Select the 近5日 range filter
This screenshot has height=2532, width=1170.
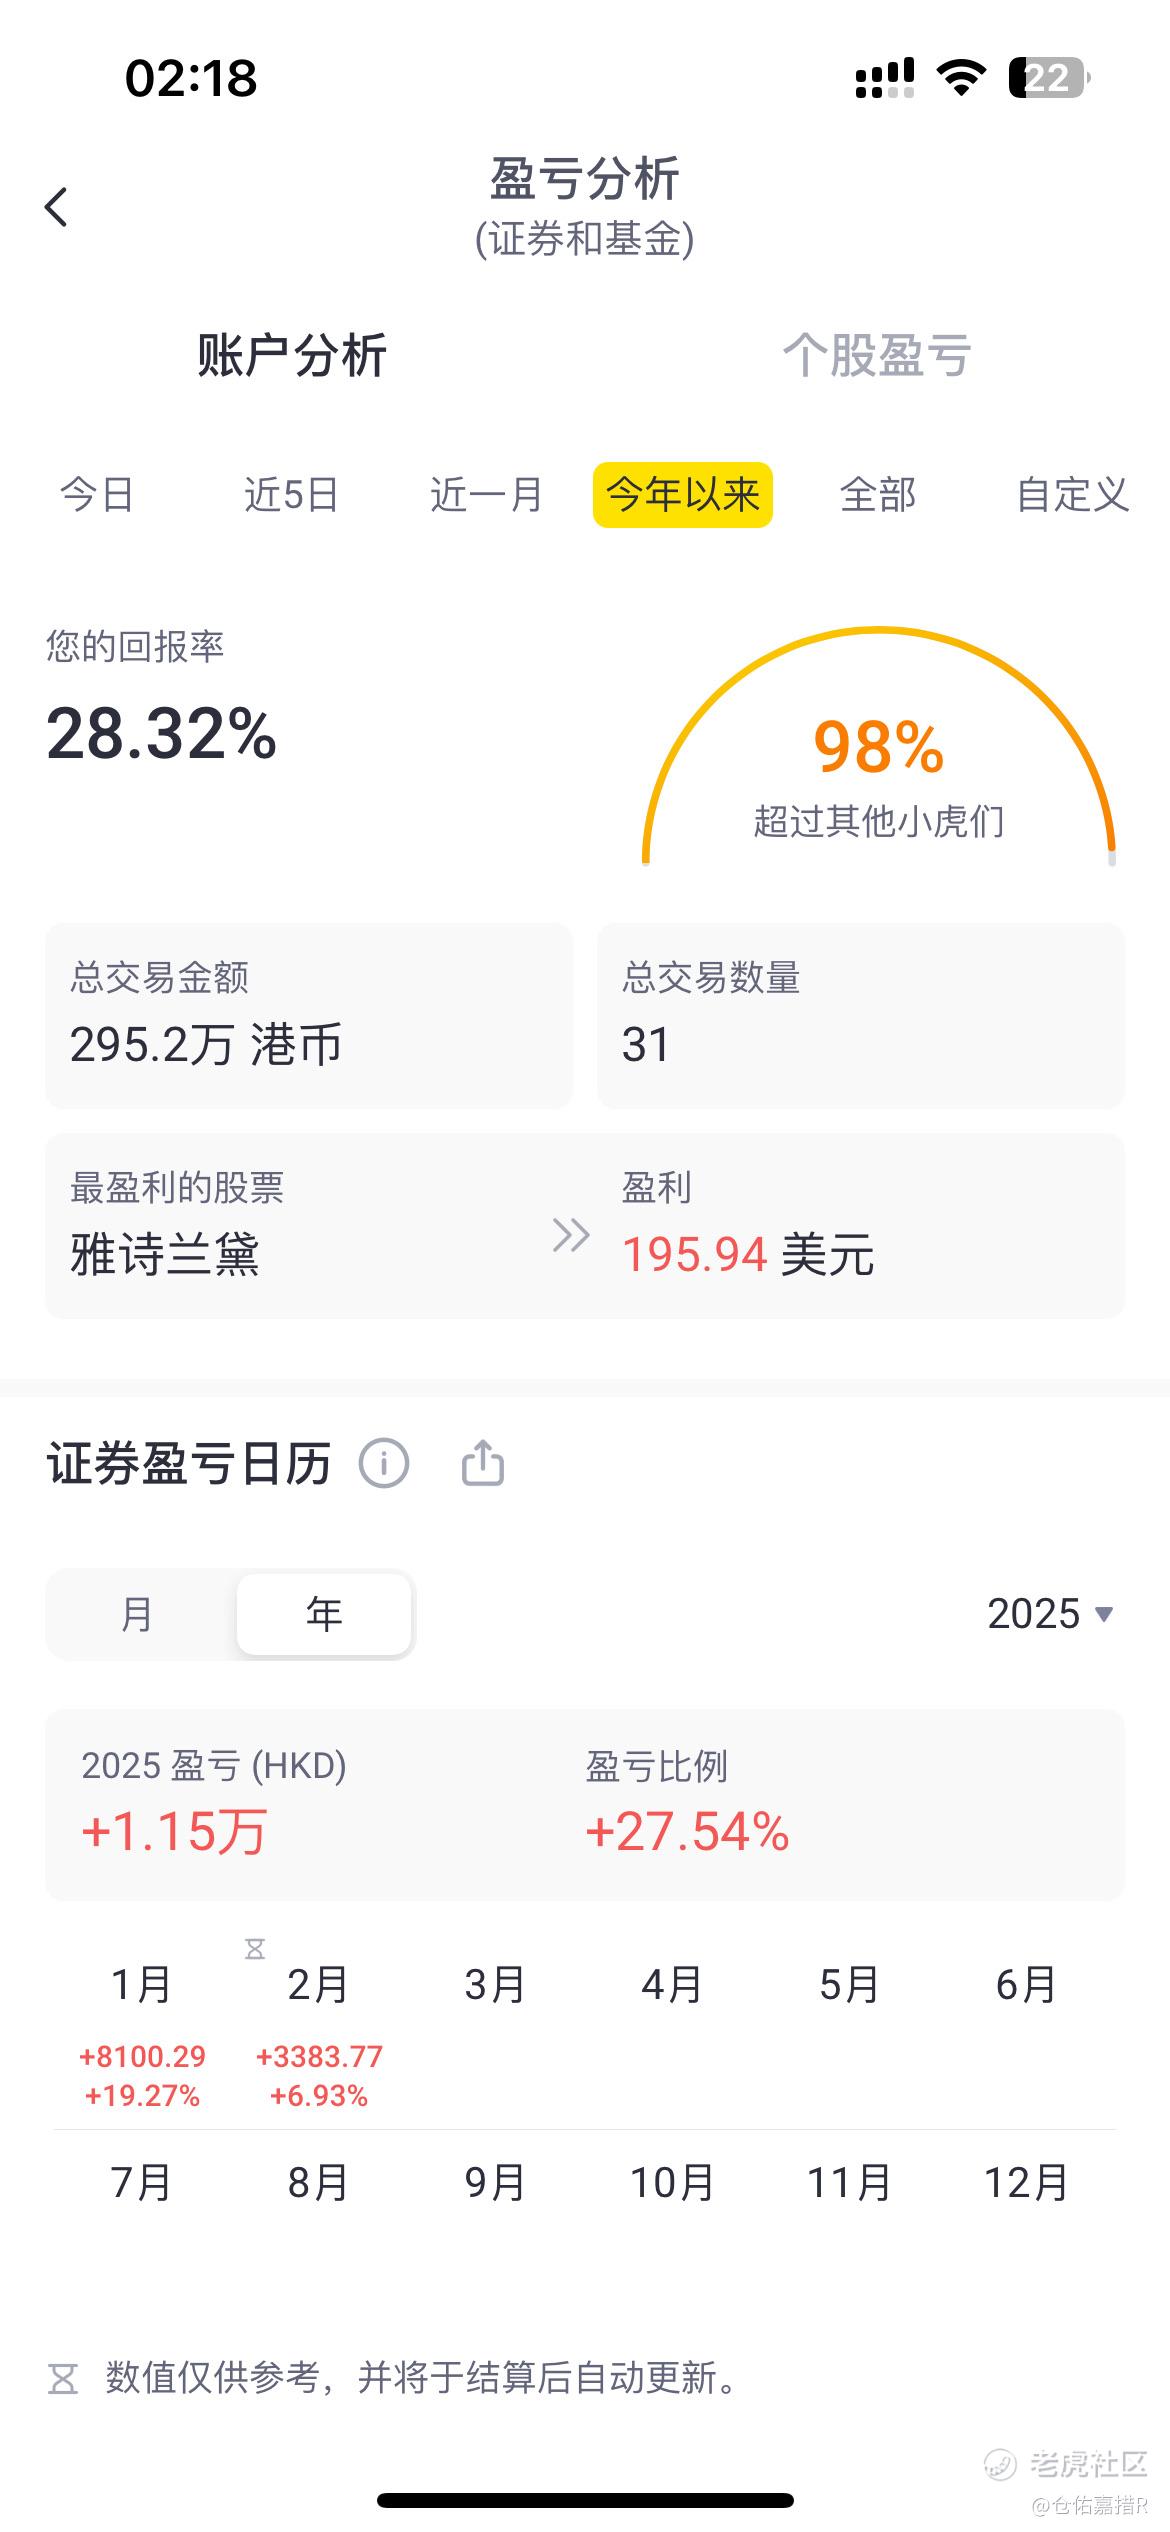[291, 494]
